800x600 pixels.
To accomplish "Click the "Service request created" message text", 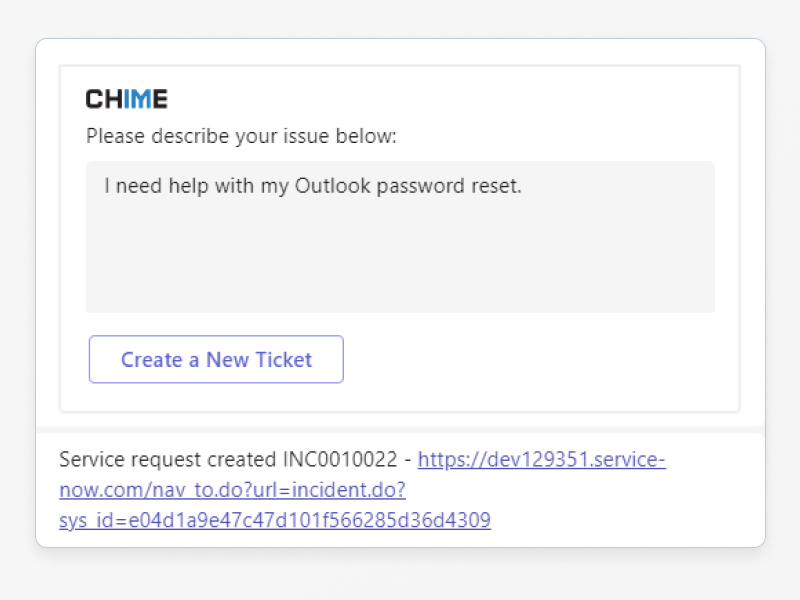I will click(163, 460).
